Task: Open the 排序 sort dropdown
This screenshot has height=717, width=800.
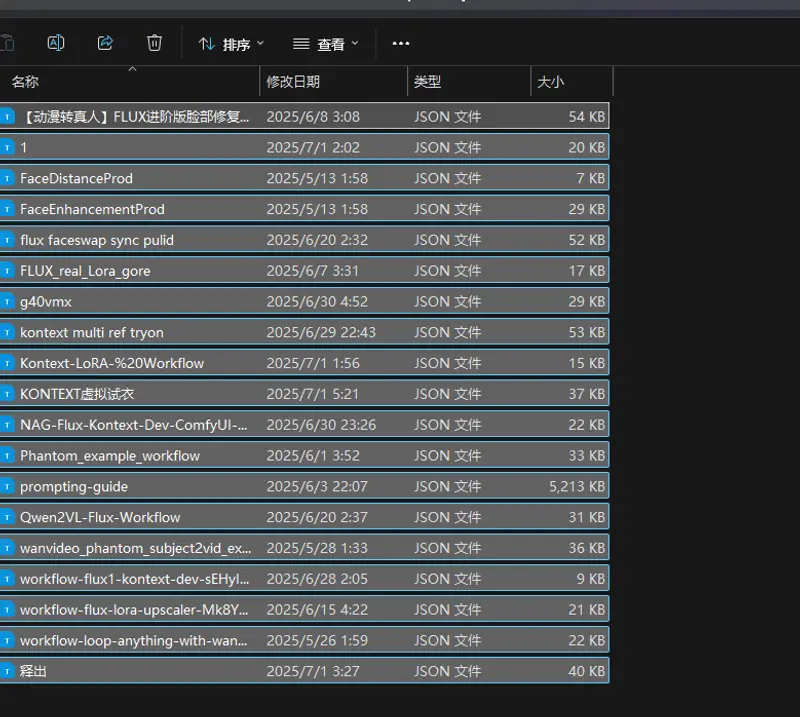Action: (231, 44)
